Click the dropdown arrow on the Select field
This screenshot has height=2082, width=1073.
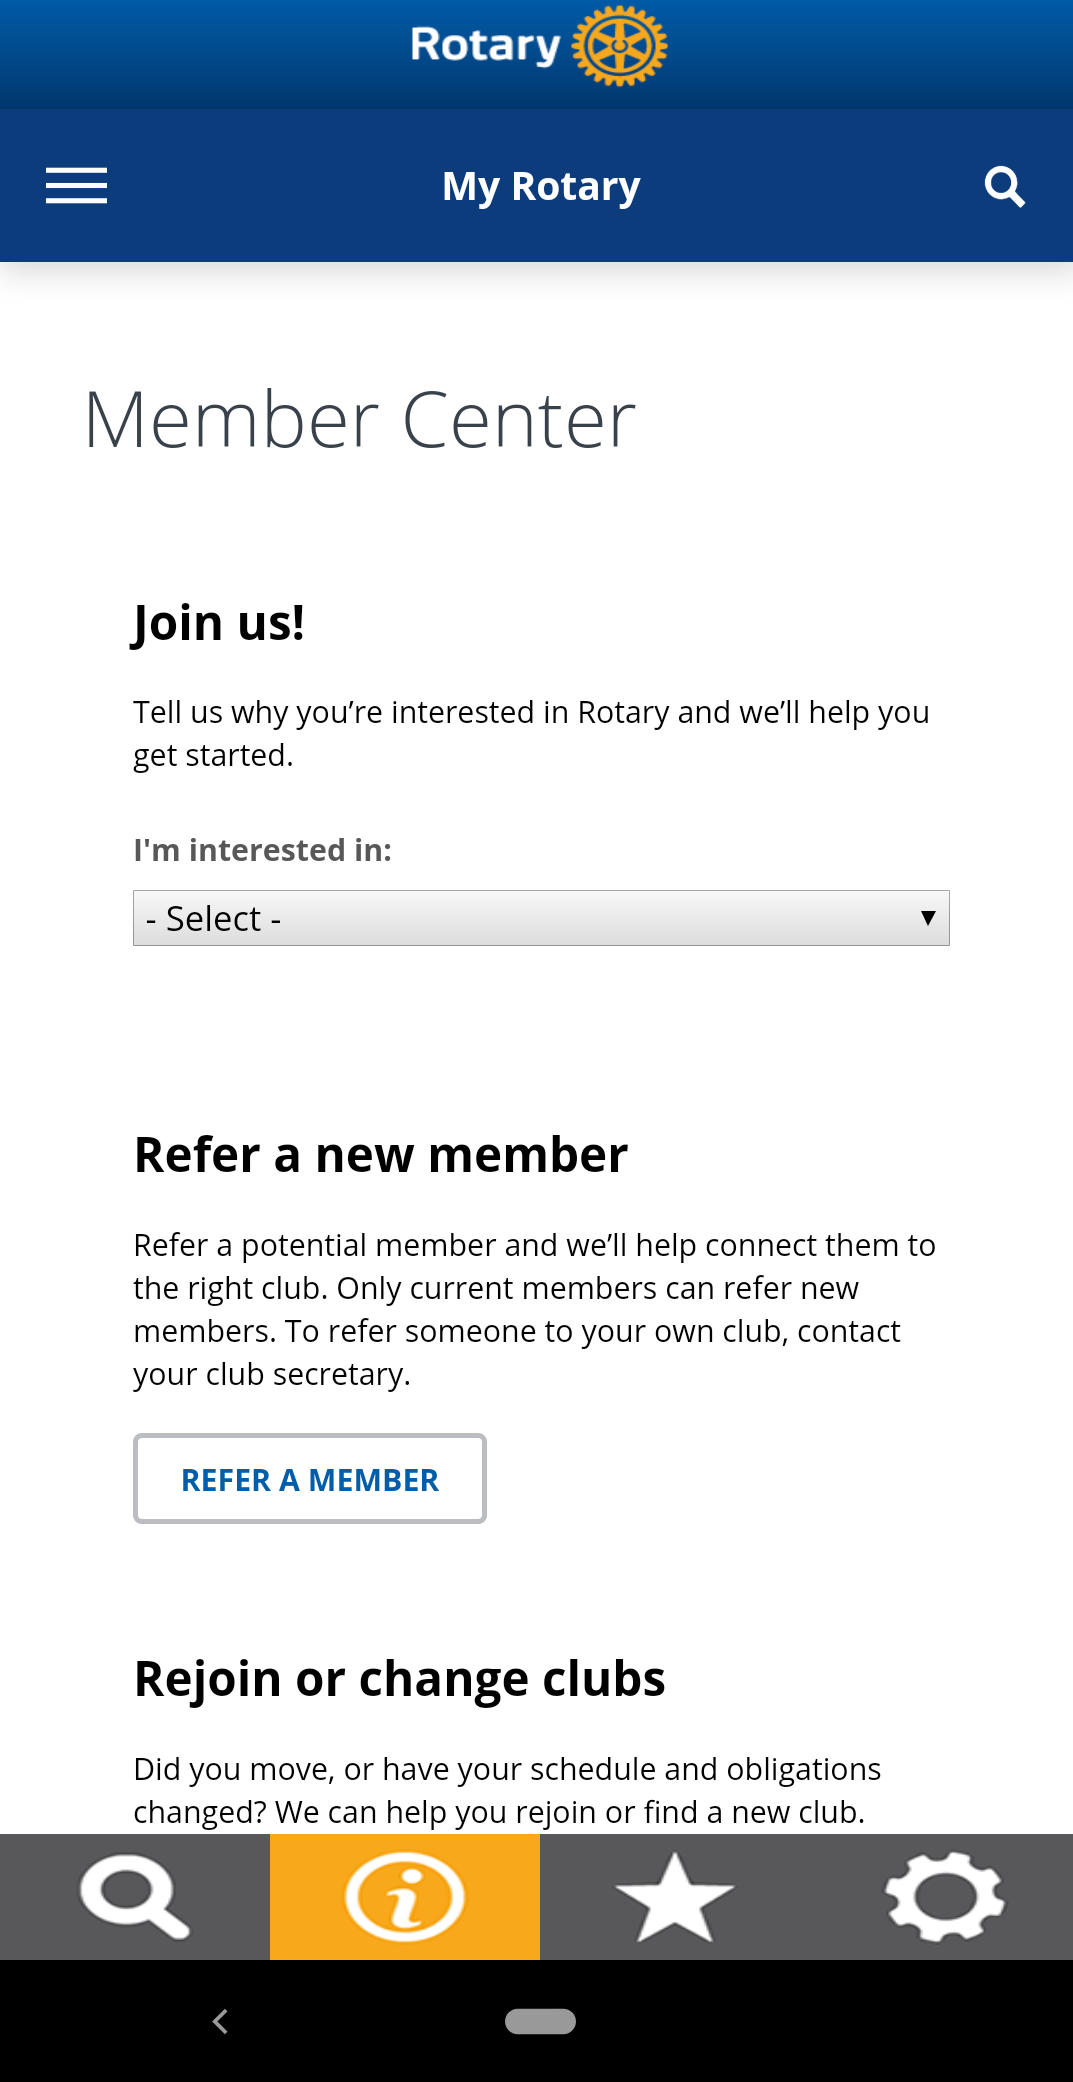coord(927,918)
